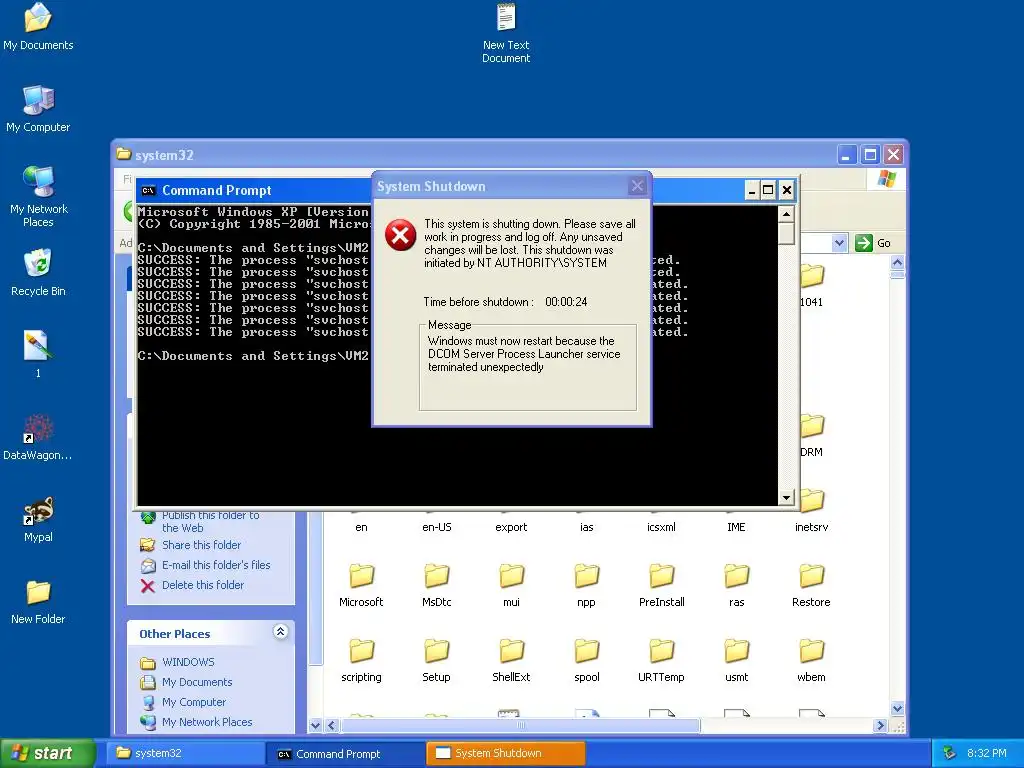The height and width of the screenshot is (768, 1024).
Task: Select the ias folder label
Action: (x=586, y=527)
